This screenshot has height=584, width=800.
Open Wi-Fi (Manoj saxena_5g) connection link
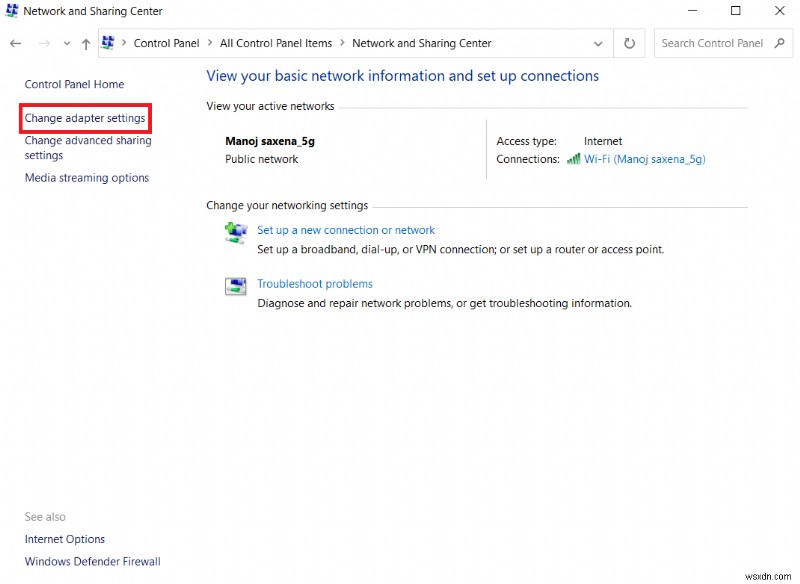tap(644, 159)
